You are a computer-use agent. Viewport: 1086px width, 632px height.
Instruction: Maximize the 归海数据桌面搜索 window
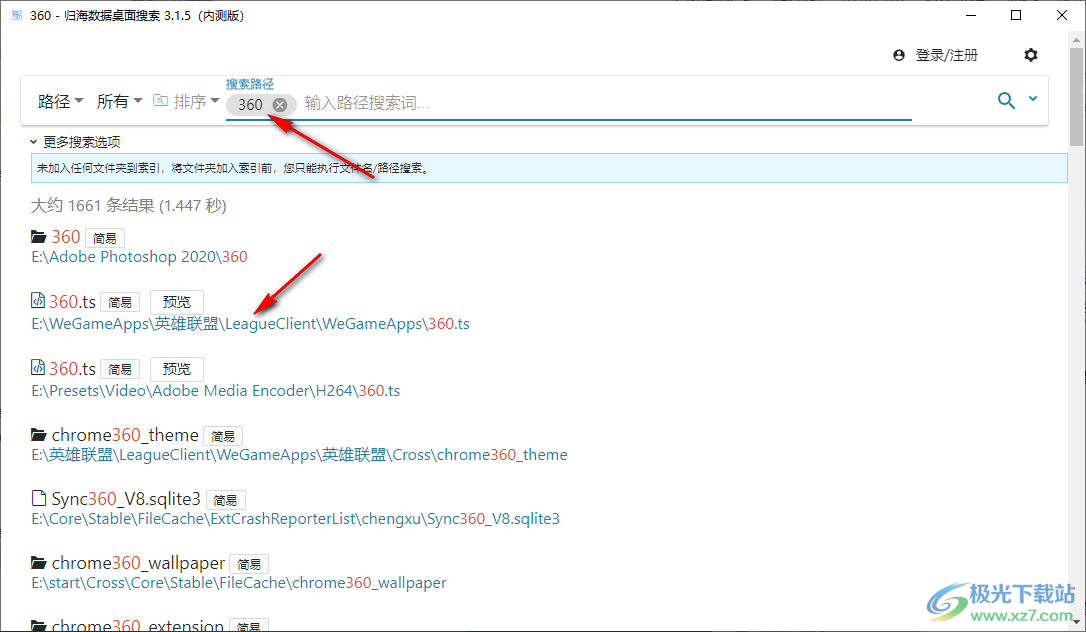[1016, 15]
